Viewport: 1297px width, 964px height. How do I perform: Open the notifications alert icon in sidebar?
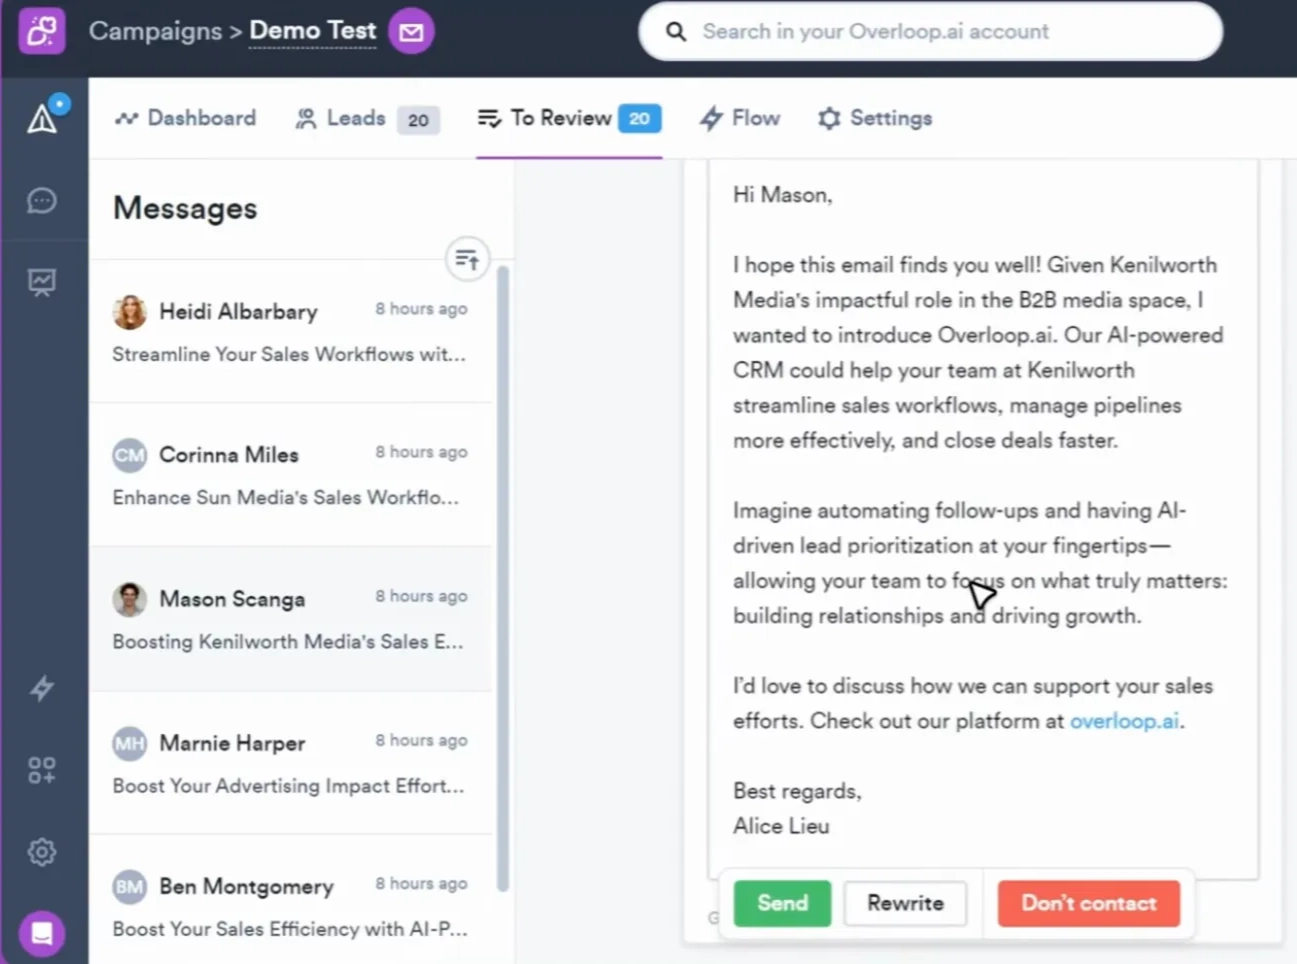pyautogui.click(x=42, y=118)
